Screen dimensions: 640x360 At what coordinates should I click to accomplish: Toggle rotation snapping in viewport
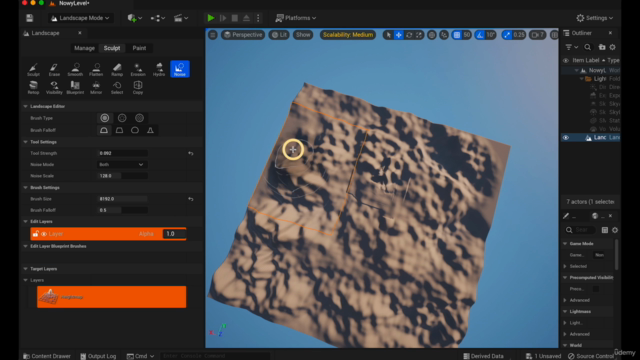click(x=480, y=35)
